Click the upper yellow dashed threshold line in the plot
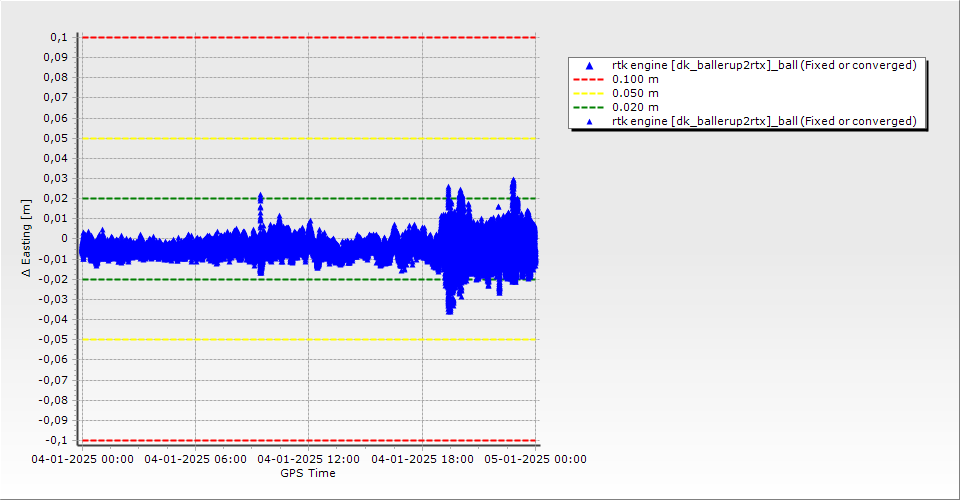This screenshot has width=960, height=500. (300, 138)
